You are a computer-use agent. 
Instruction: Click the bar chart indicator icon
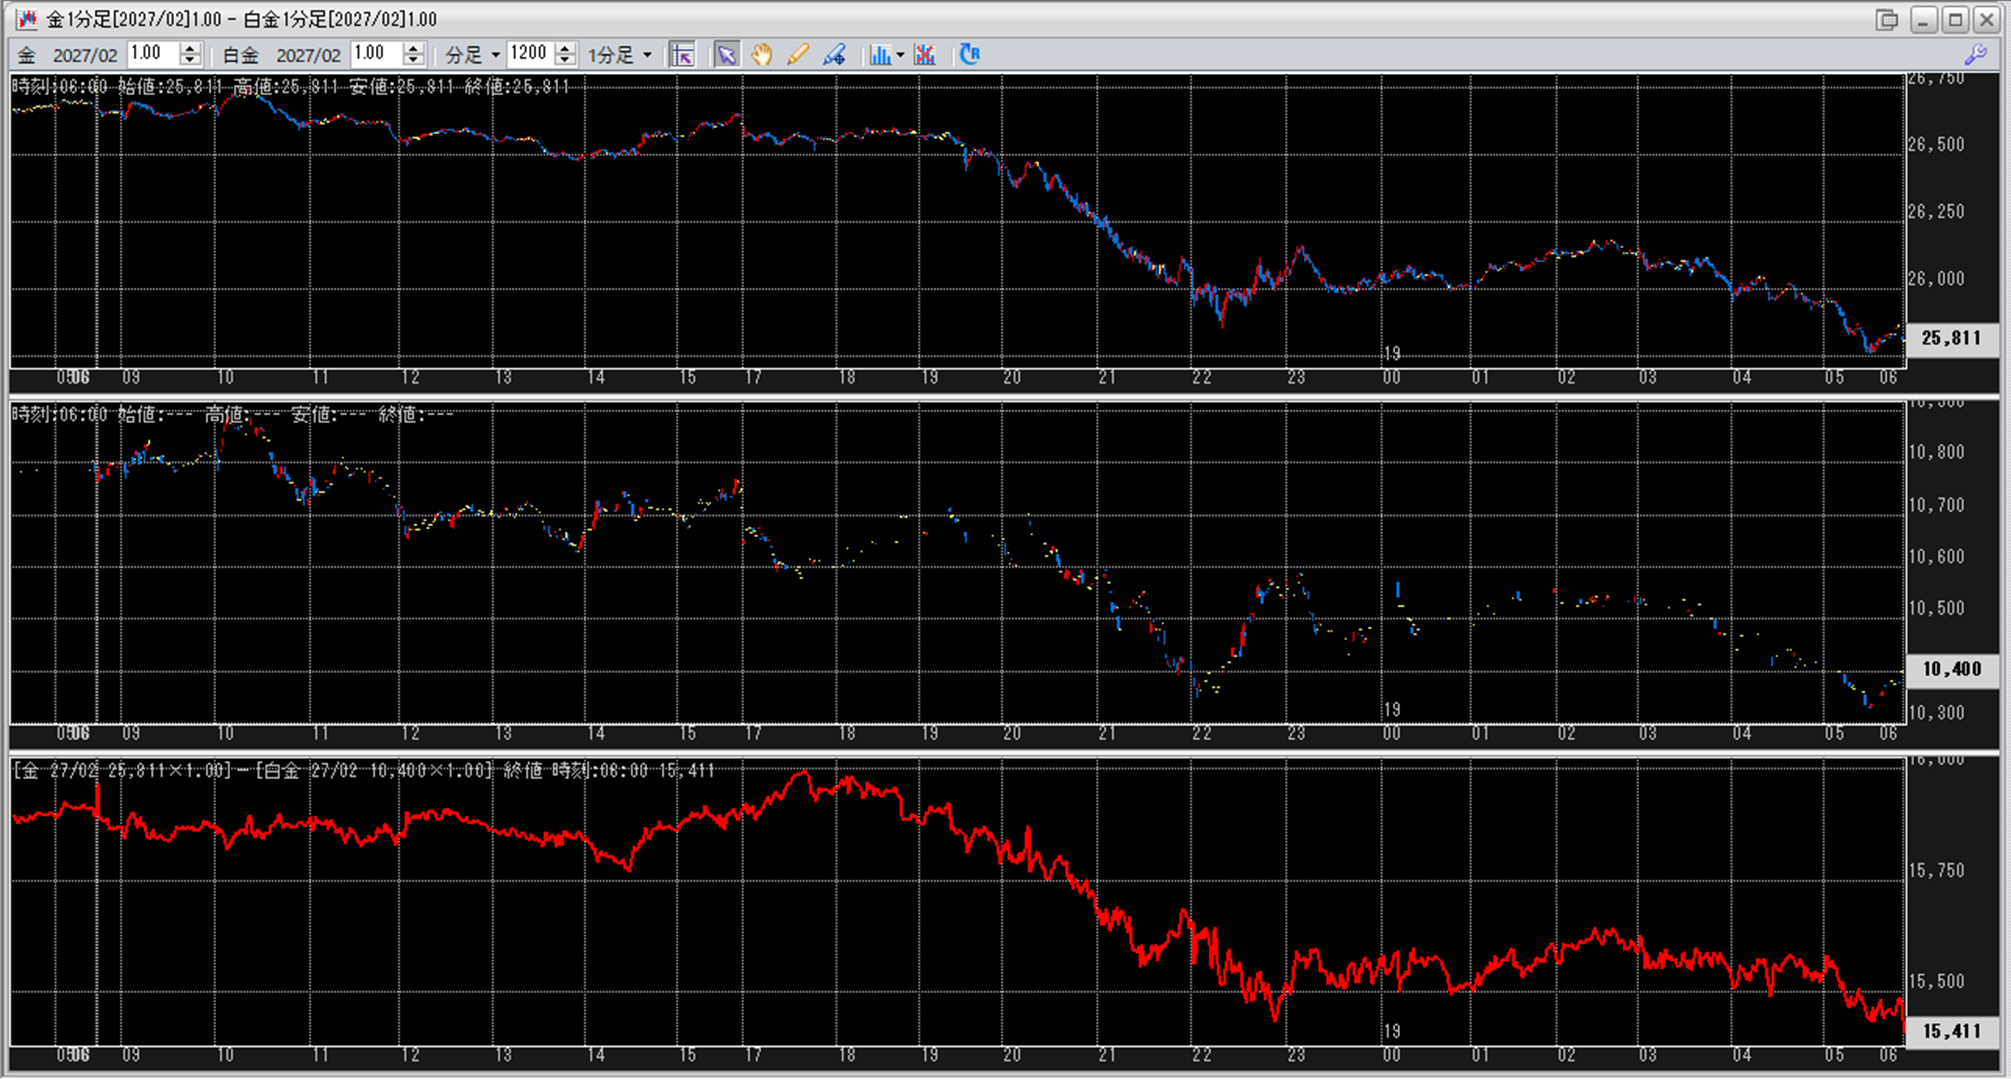pos(879,55)
